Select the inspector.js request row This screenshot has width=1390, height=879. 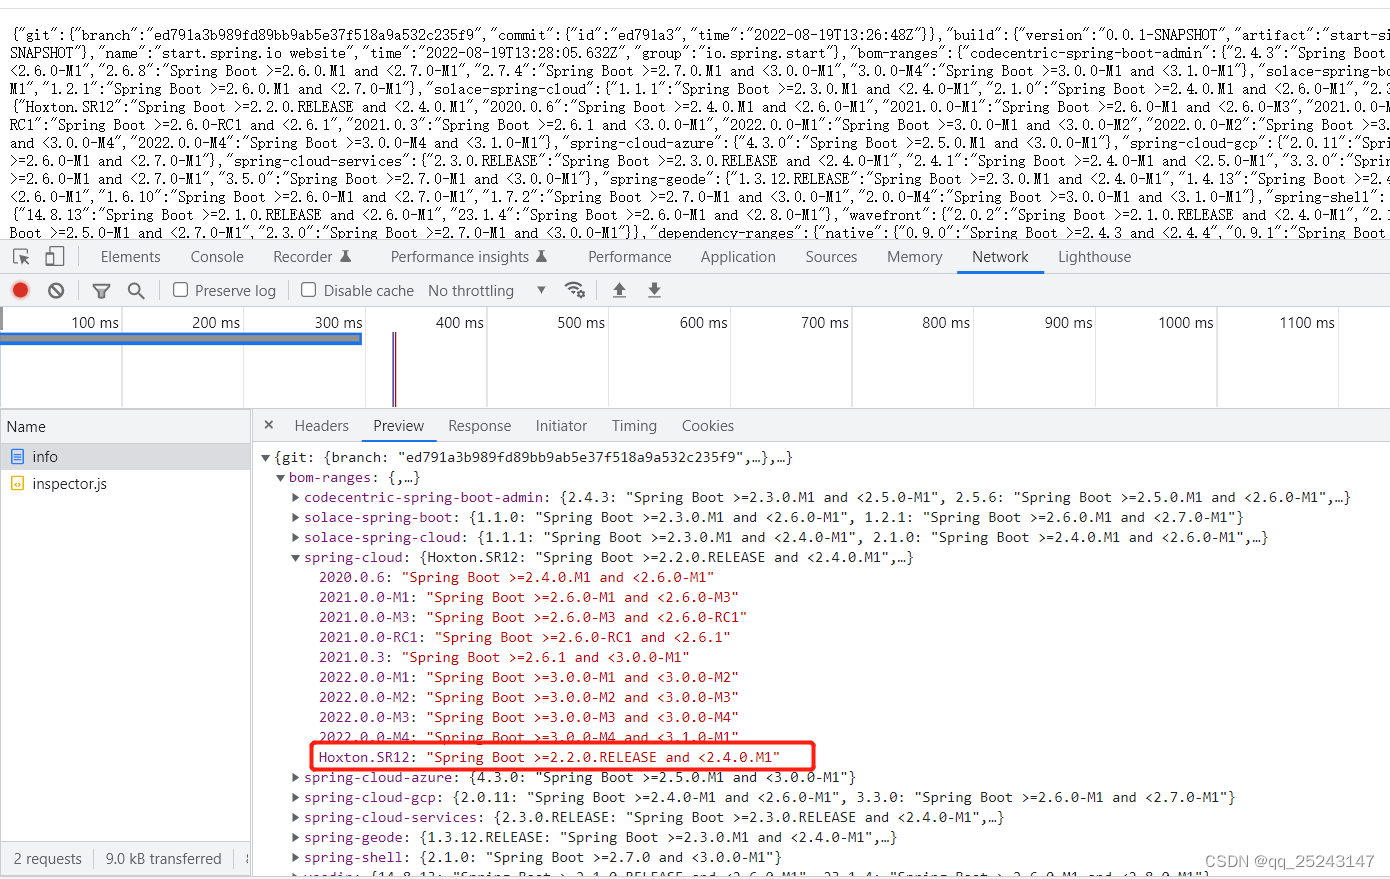coord(125,483)
